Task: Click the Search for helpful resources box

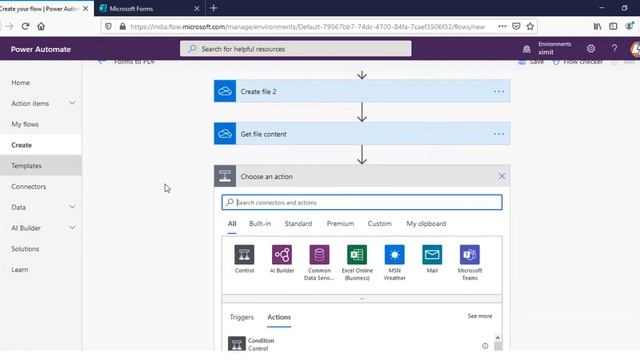Action: tap(296, 49)
